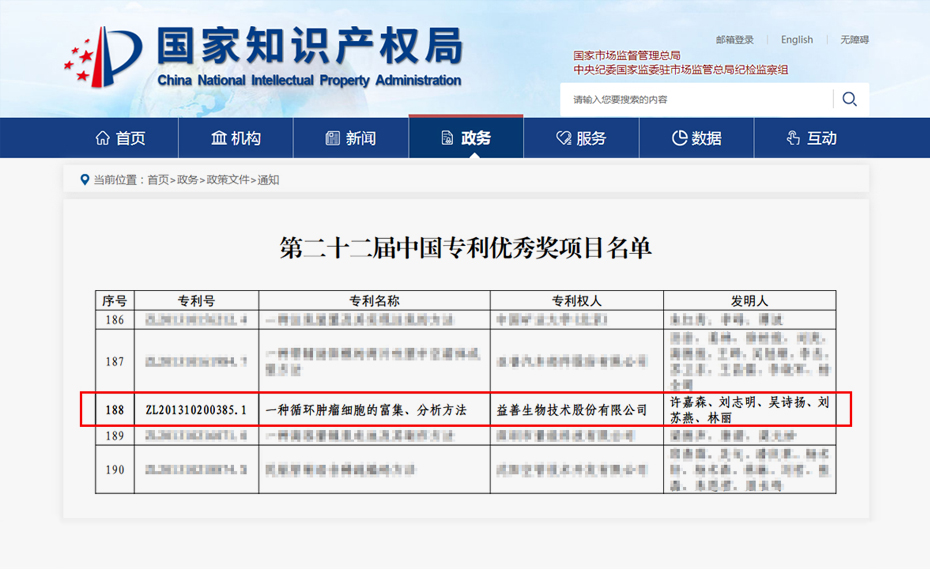Viewport: 930px width, 569px height.
Task: Click China National Intellectual Property Administration text
Action: point(309,80)
